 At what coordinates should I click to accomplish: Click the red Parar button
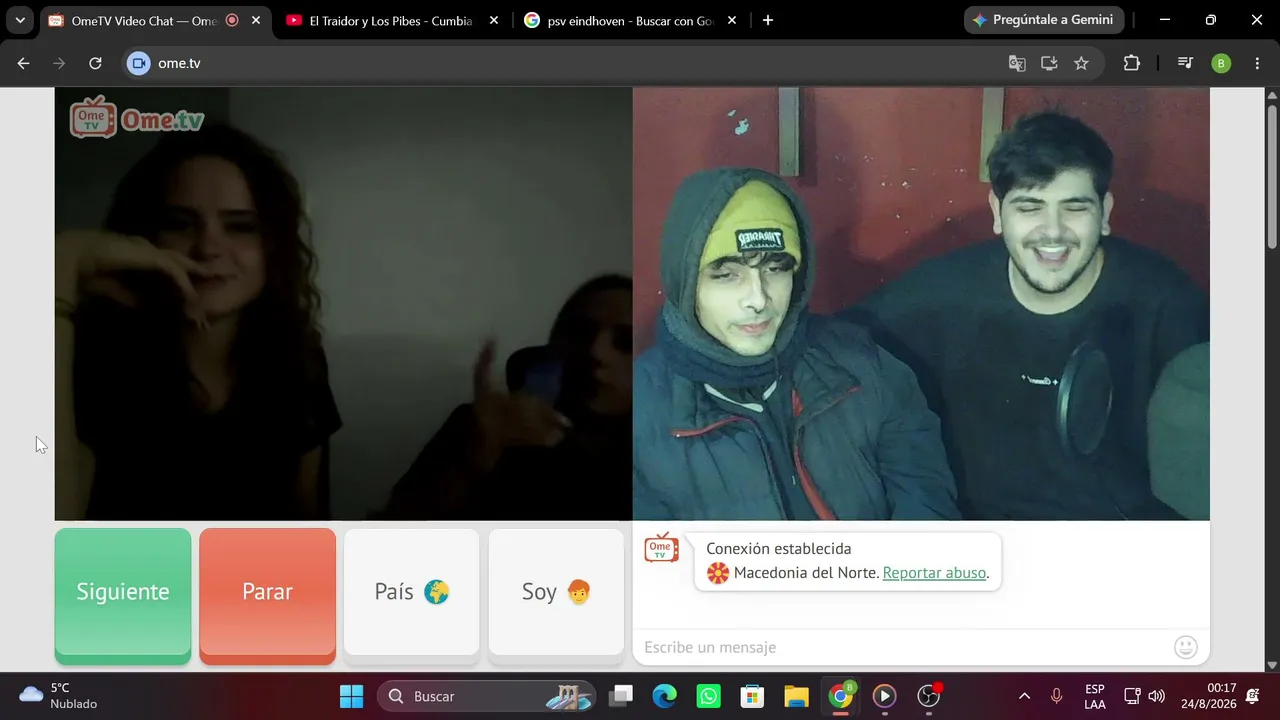(267, 596)
